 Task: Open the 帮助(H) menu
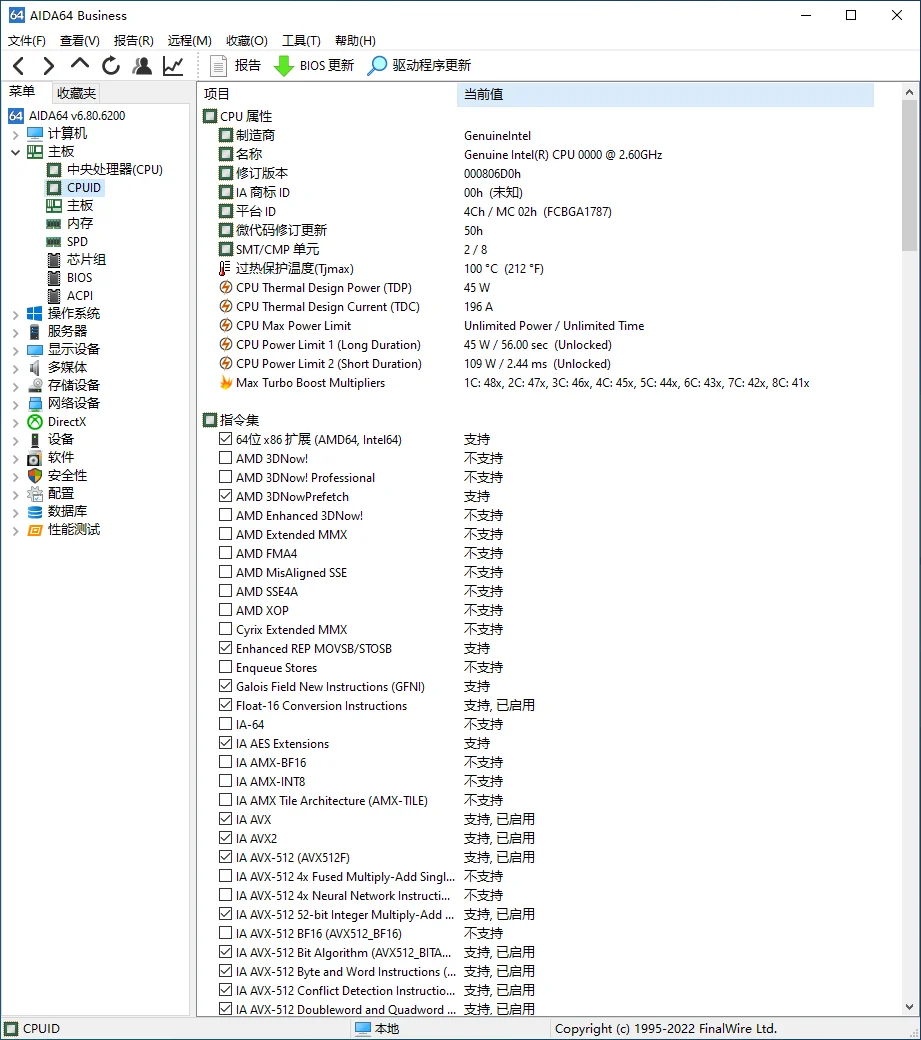[355, 41]
